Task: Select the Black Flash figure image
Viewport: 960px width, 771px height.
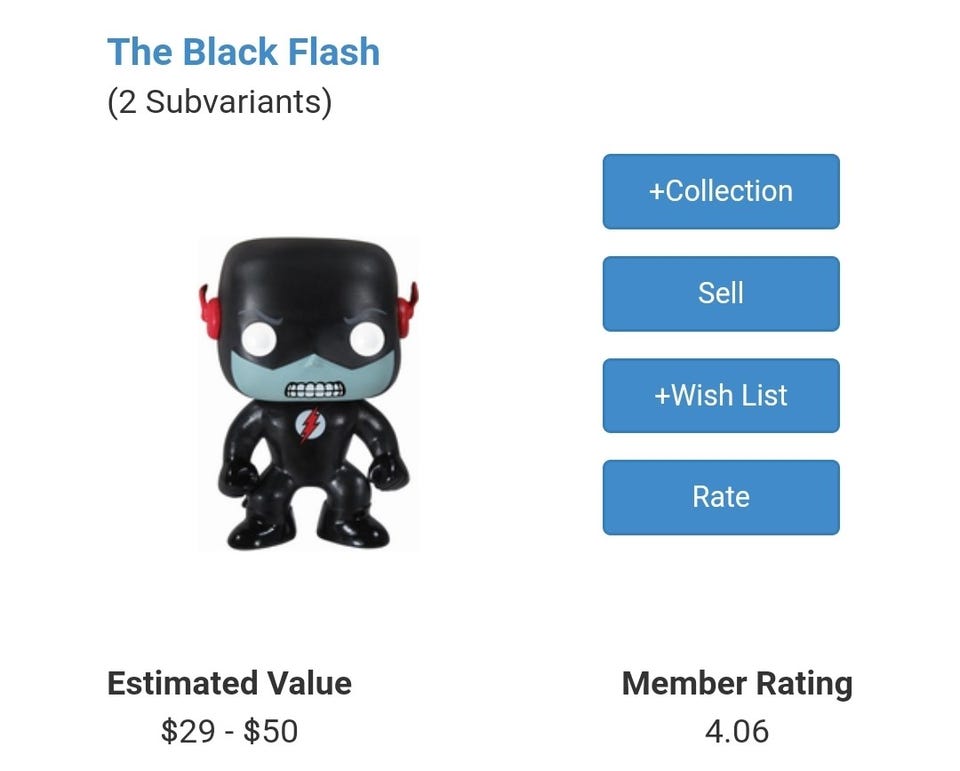Action: click(x=308, y=393)
